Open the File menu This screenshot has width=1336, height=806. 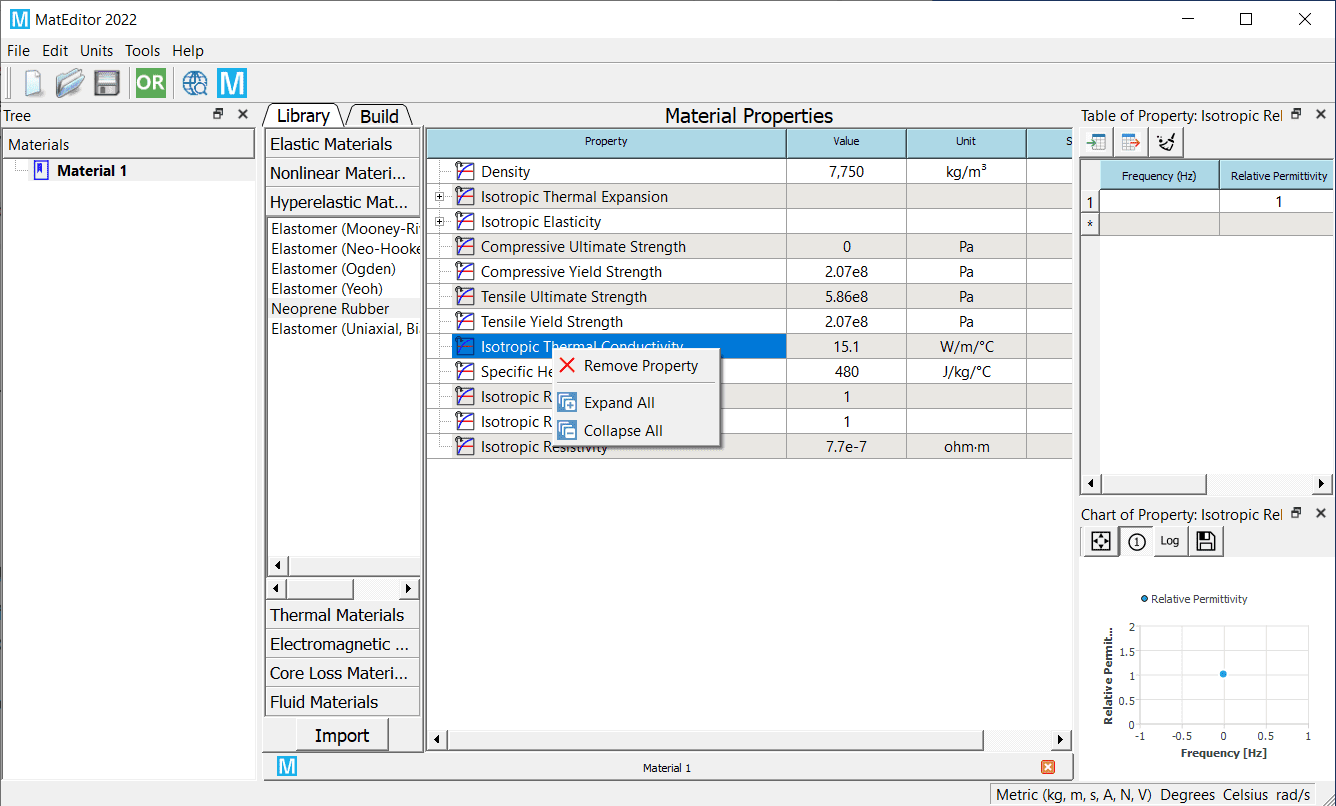pos(18,50)
